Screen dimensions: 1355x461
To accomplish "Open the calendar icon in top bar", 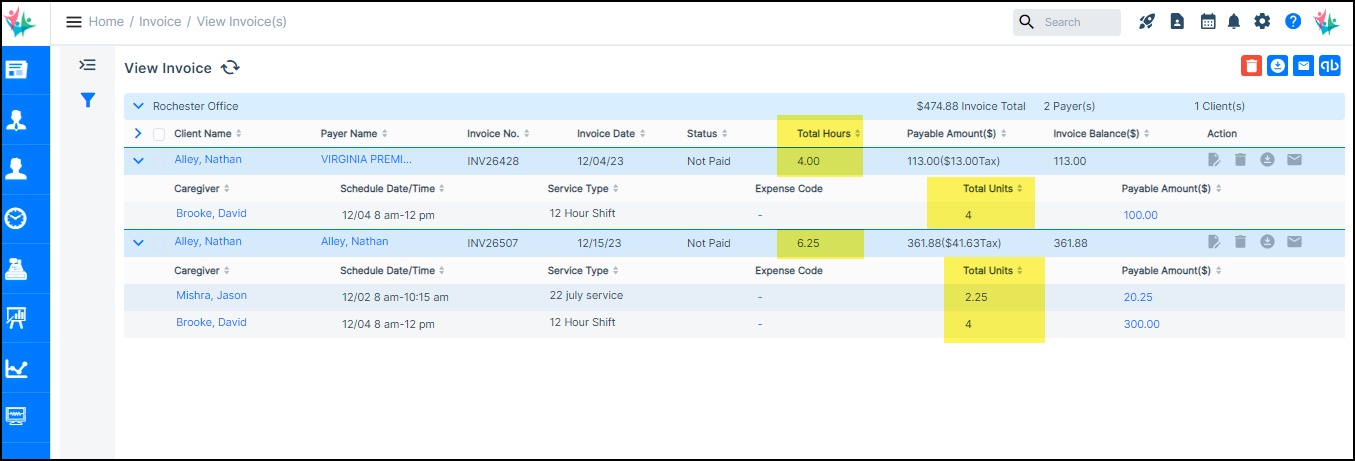I will [x=1208, y=22].
